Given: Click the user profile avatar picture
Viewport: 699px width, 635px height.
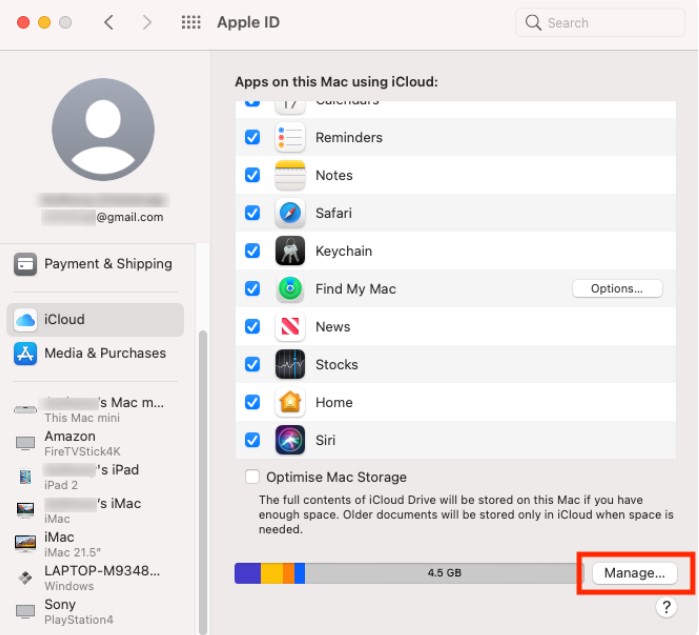Looking at the screenshot, I should point(103,129).
